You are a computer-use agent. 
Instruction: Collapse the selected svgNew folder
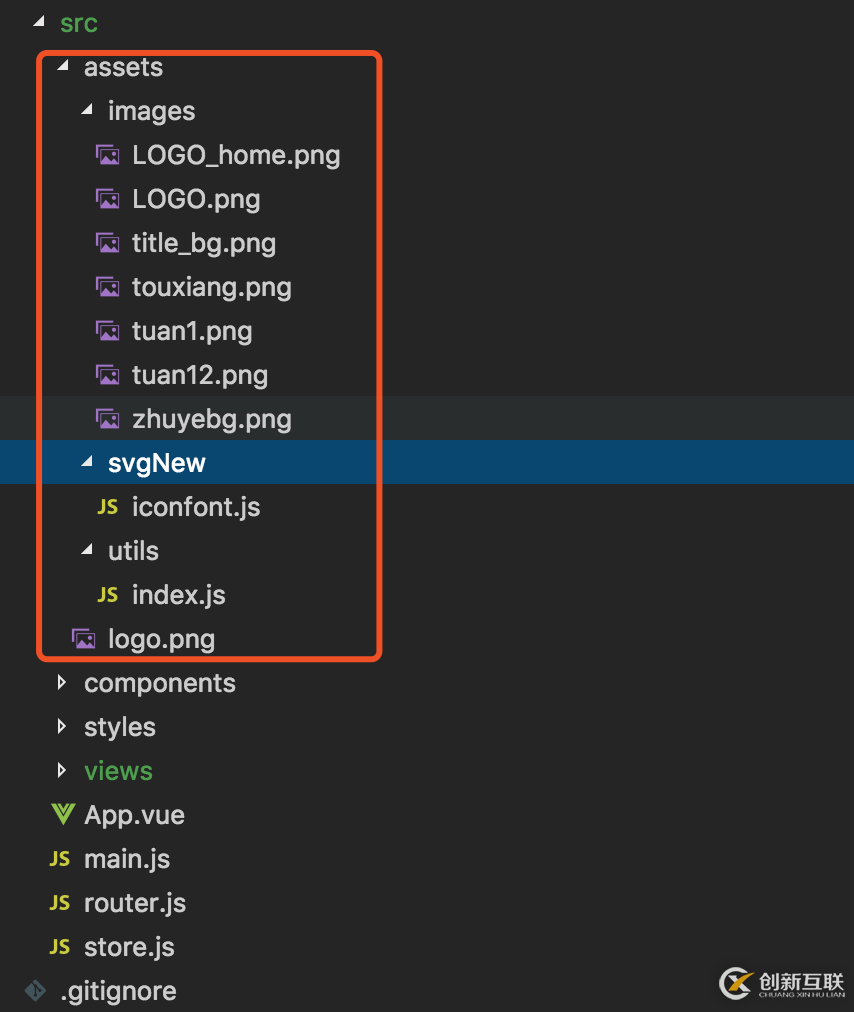tap(86, 462)
